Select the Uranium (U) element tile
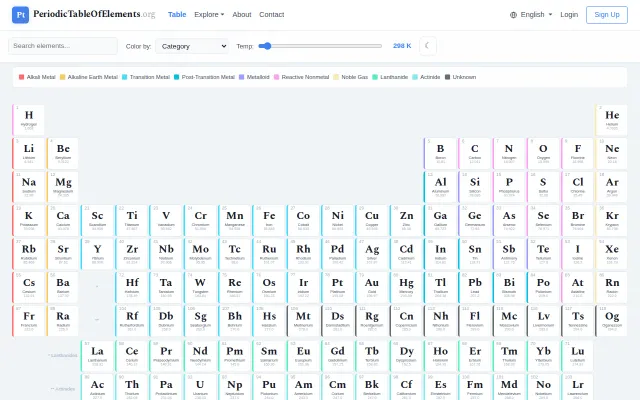This screenshot has width=640, height=400. tap(200, 387)
